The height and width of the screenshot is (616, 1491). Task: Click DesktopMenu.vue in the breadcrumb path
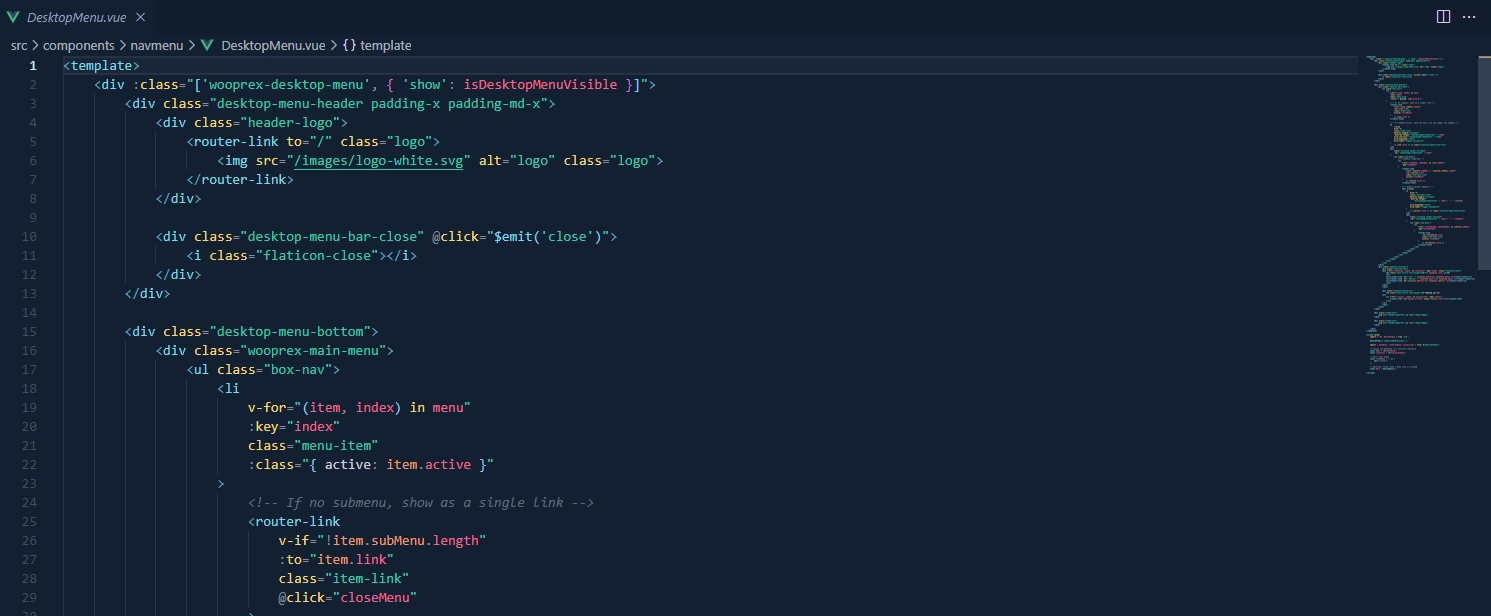[272, 45]
